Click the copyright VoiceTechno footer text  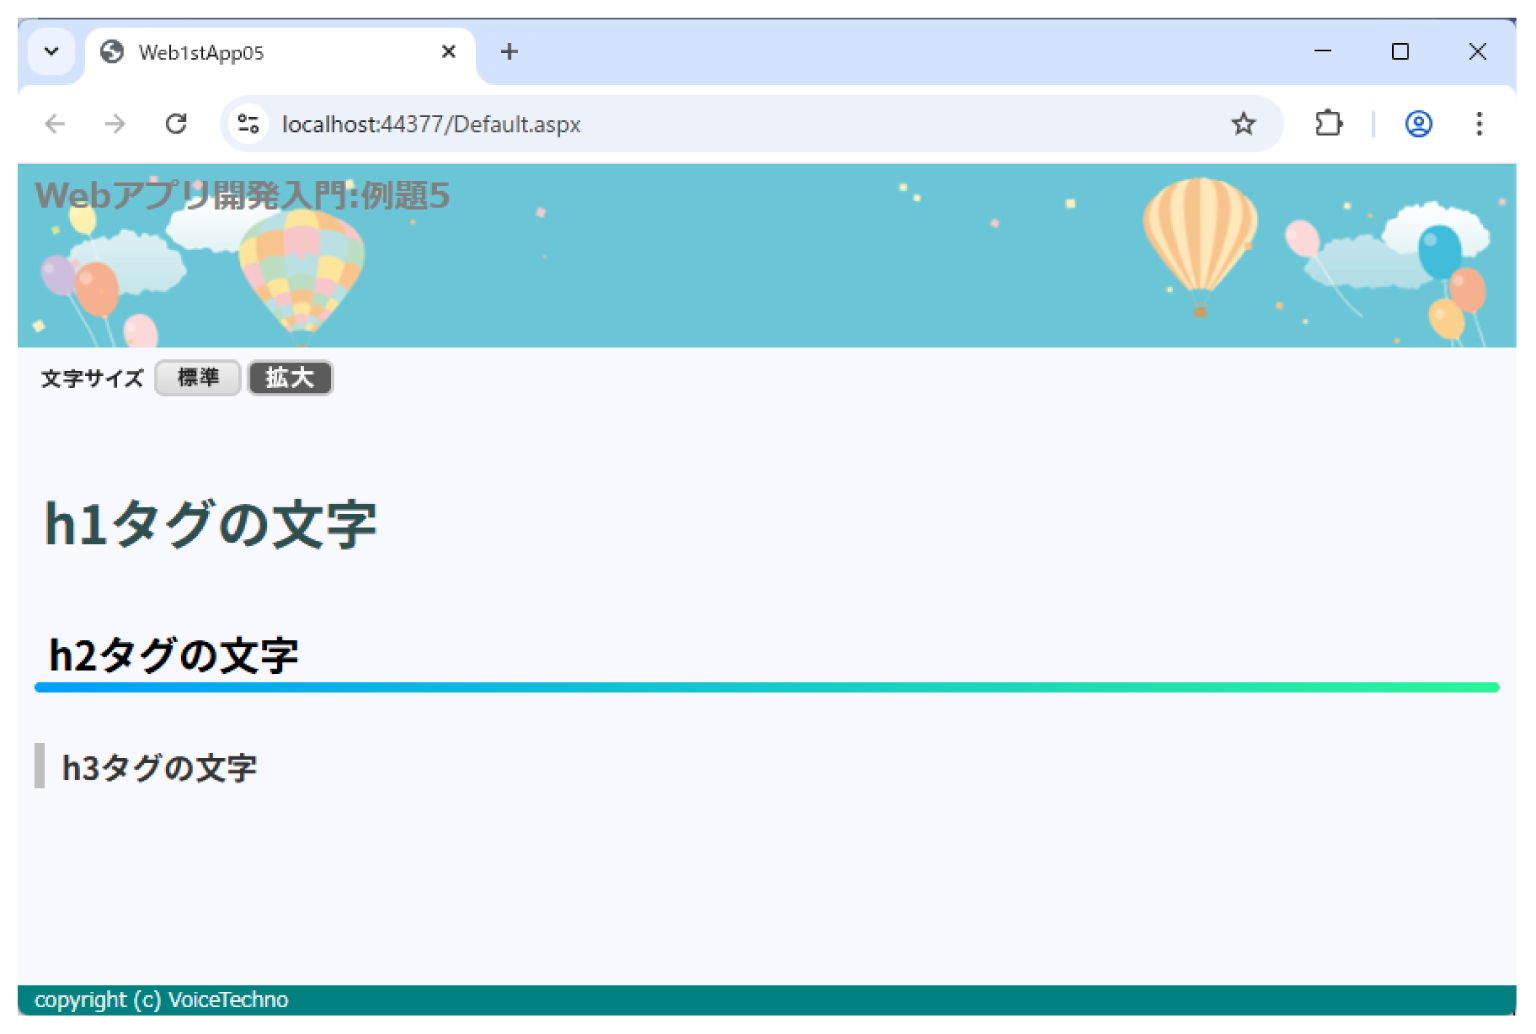[163, 999]
